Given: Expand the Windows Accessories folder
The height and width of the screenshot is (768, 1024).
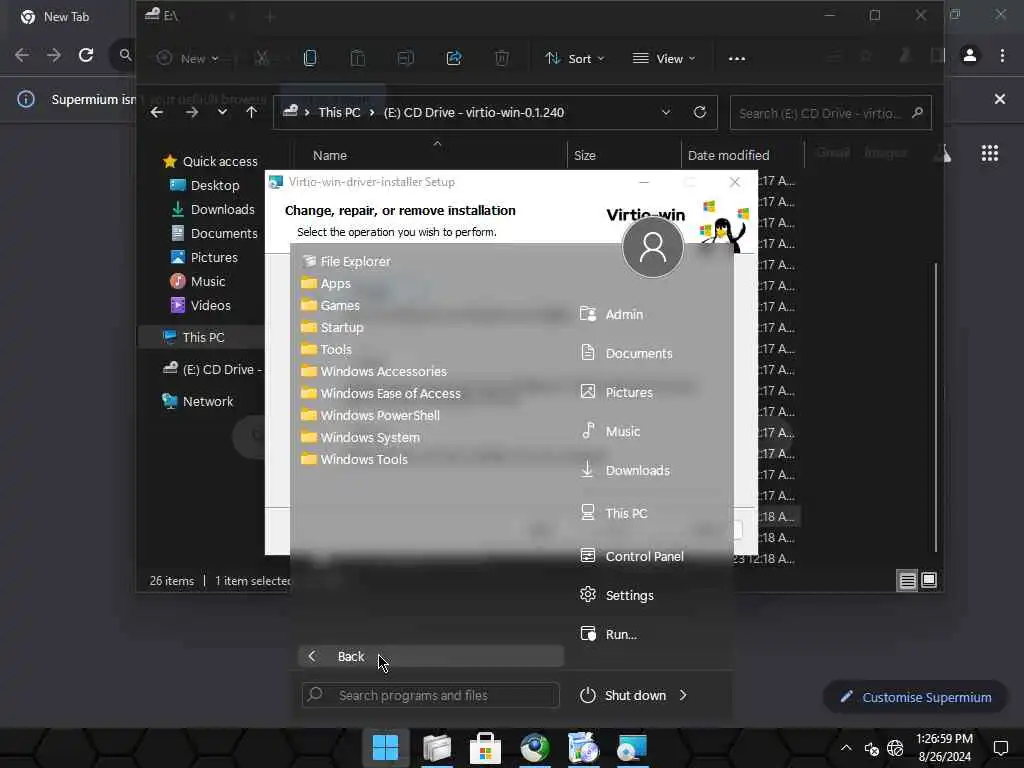Looking at the screenshot, I should (x=374, y=372).
